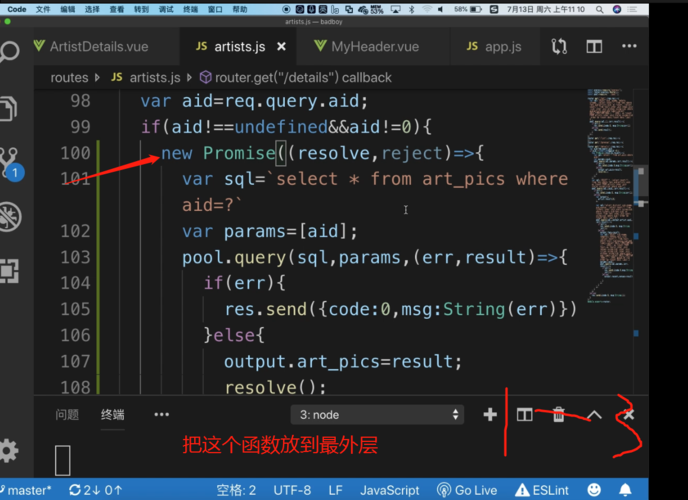This screenshot has height=500, width=688.
Task: Start the Go Live server
Action: (467, 490)
